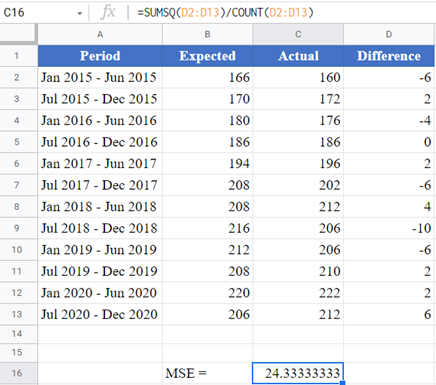Select cell Jul 2019 - Dec 2019

tap(100, 271)
